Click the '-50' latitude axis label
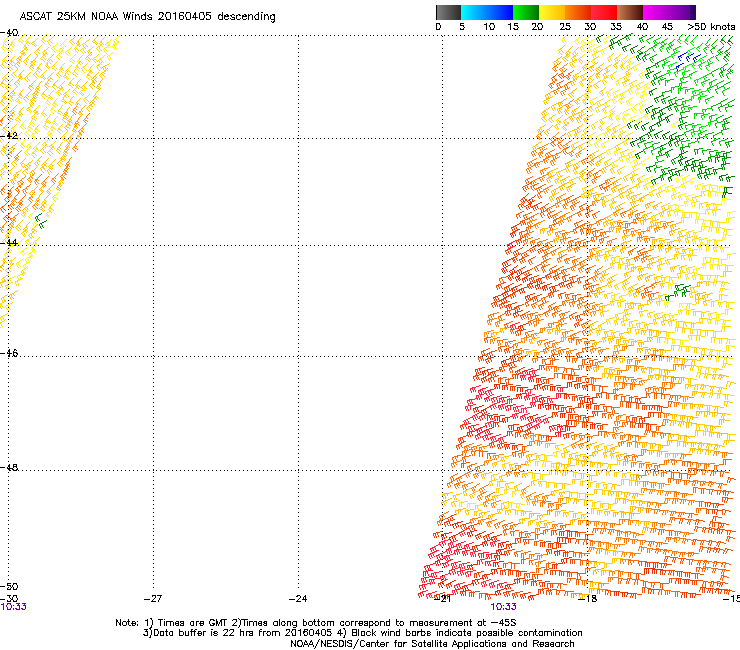 pos(9,586)
